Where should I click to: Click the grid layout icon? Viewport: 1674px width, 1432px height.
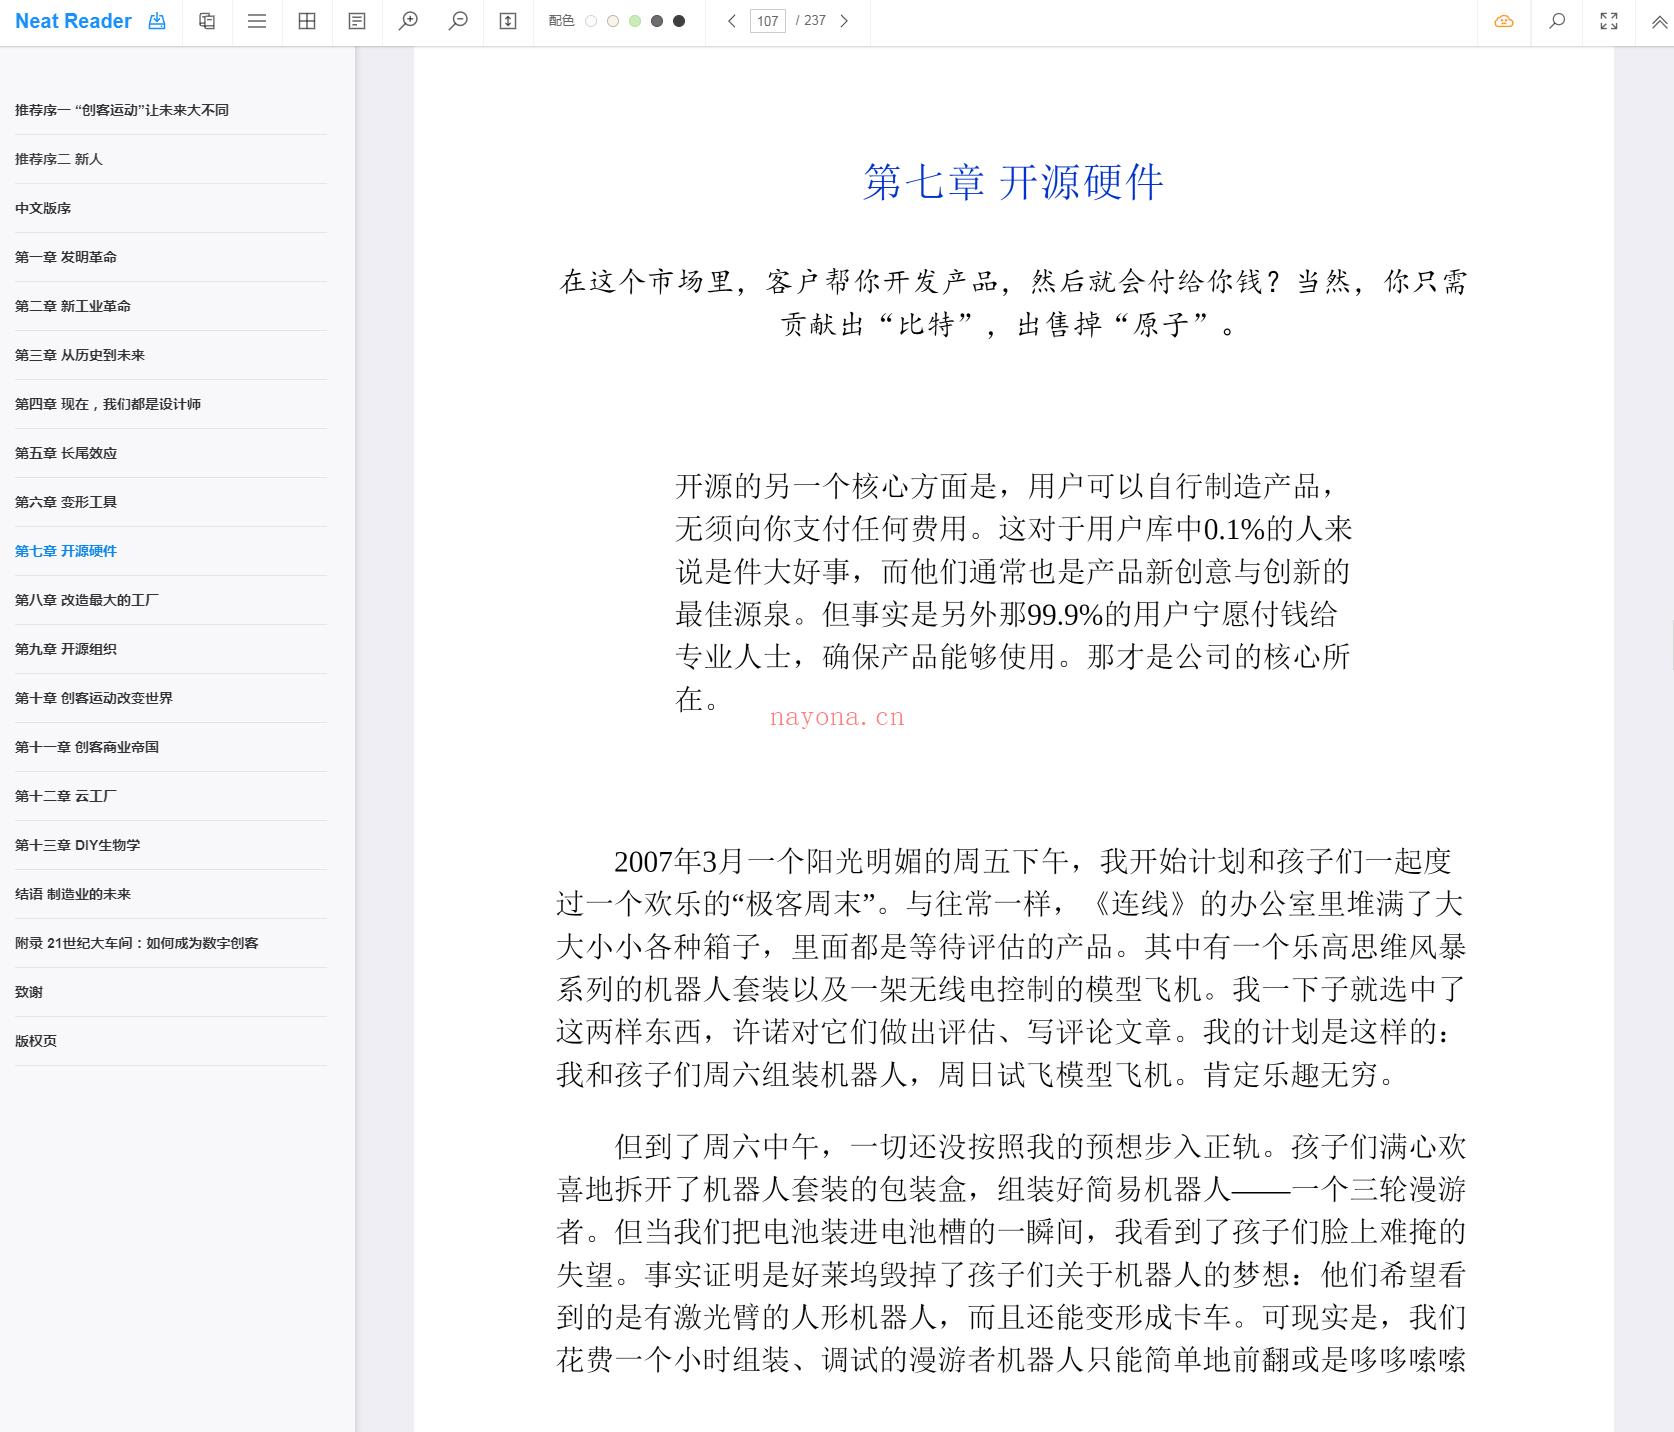click(x=307, y=21)
